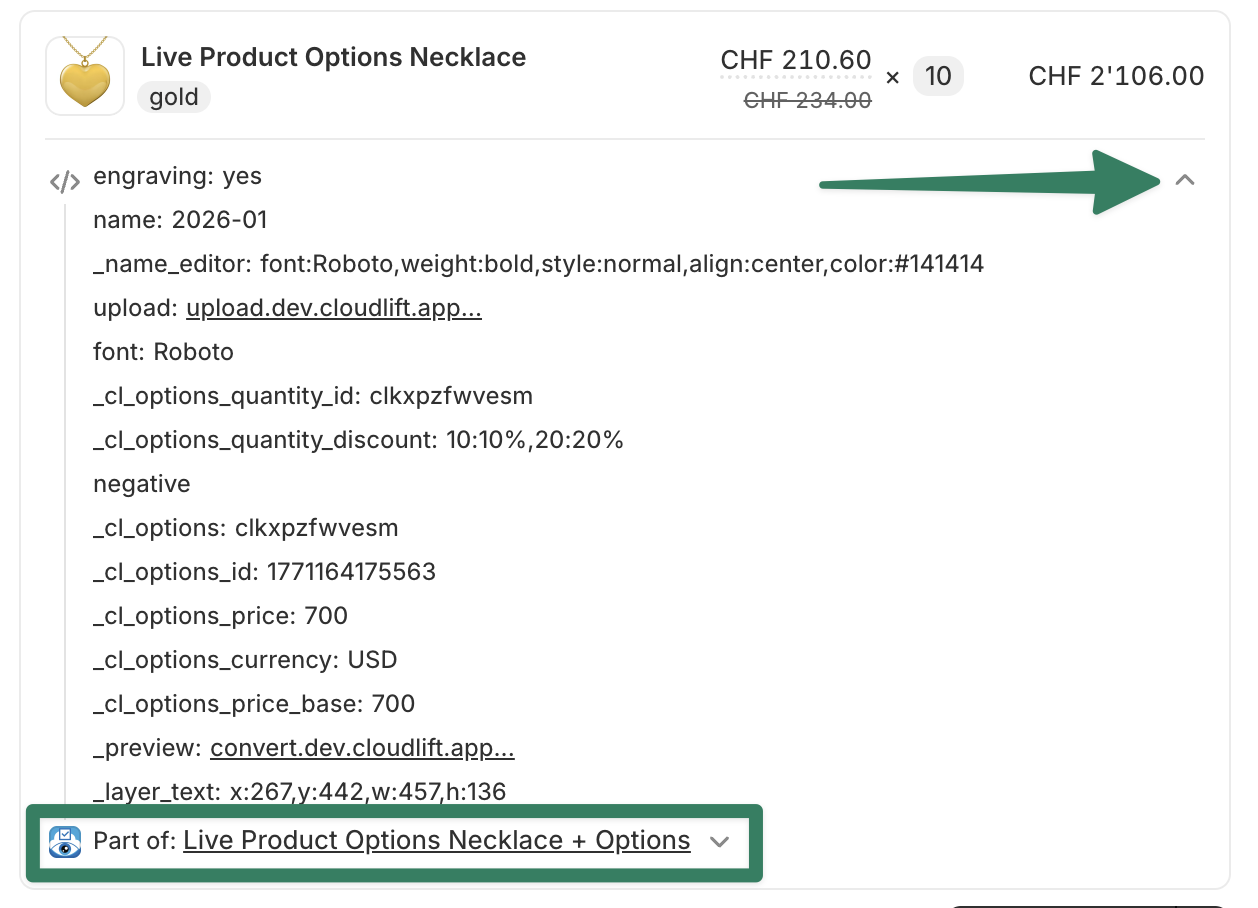Click the Live Product Options app icon
Viewport: 1258px width, 908px height.
(x=65, y=842)
